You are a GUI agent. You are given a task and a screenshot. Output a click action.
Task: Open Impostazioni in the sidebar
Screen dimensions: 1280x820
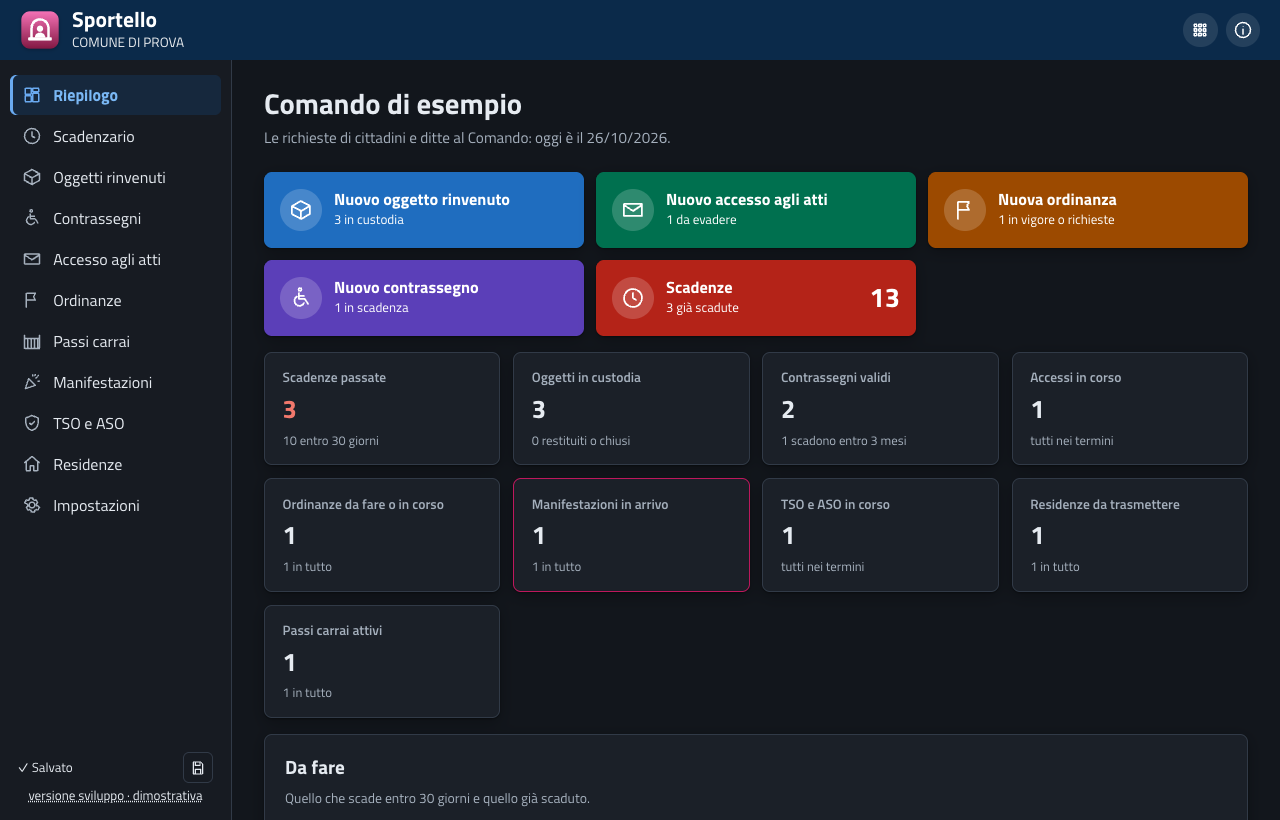click(x=116, y=505)
